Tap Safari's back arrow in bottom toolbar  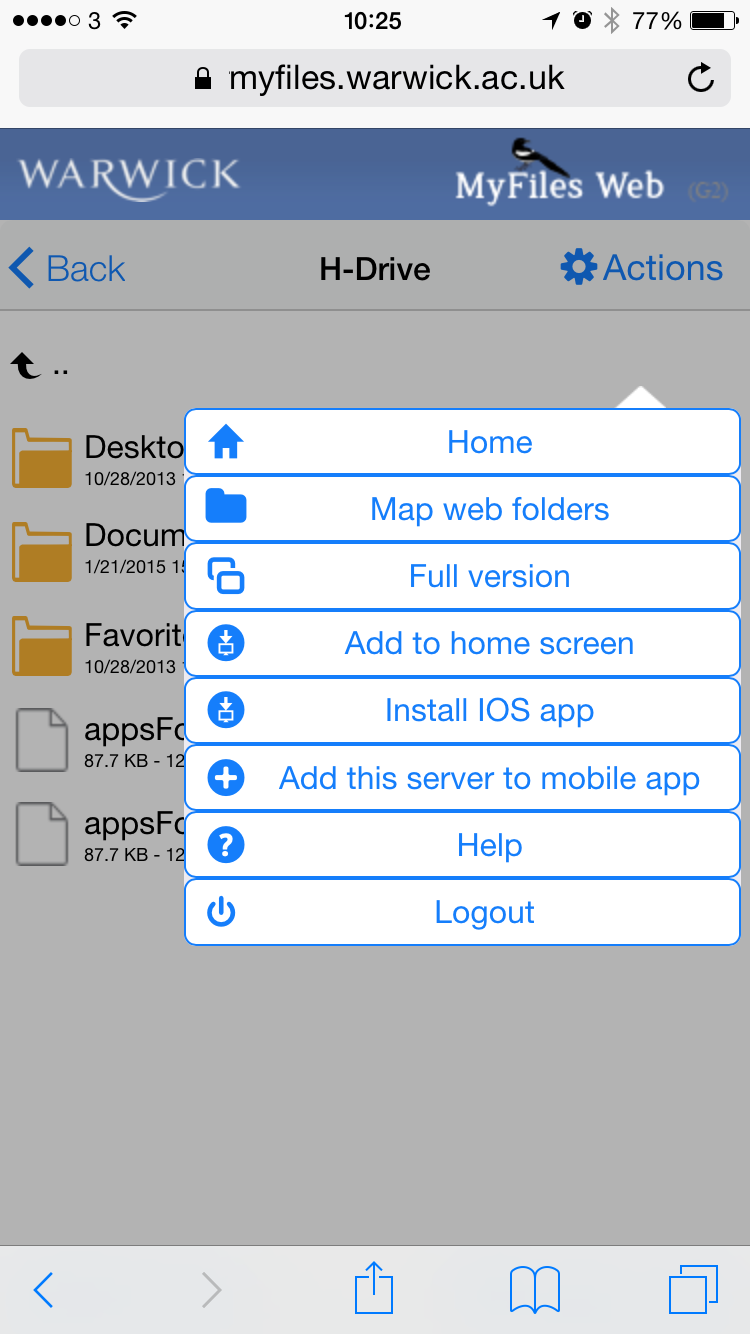(x=43, y=1289)
